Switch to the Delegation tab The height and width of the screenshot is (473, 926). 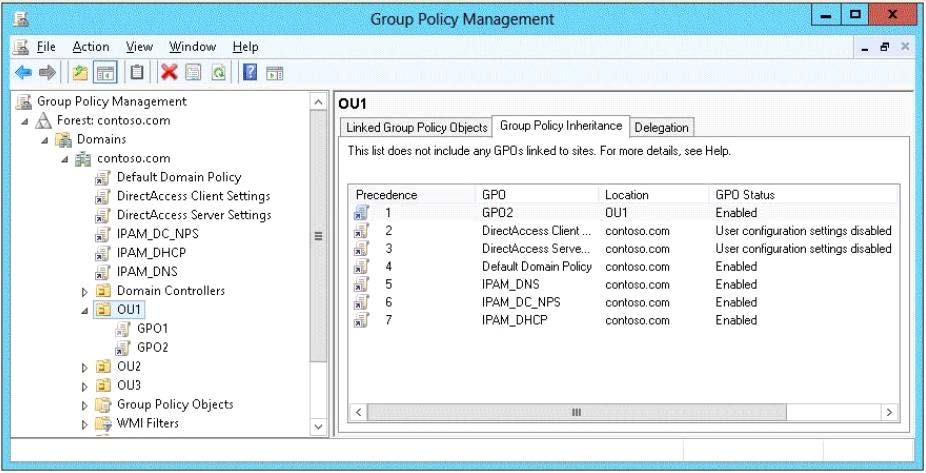661,127
